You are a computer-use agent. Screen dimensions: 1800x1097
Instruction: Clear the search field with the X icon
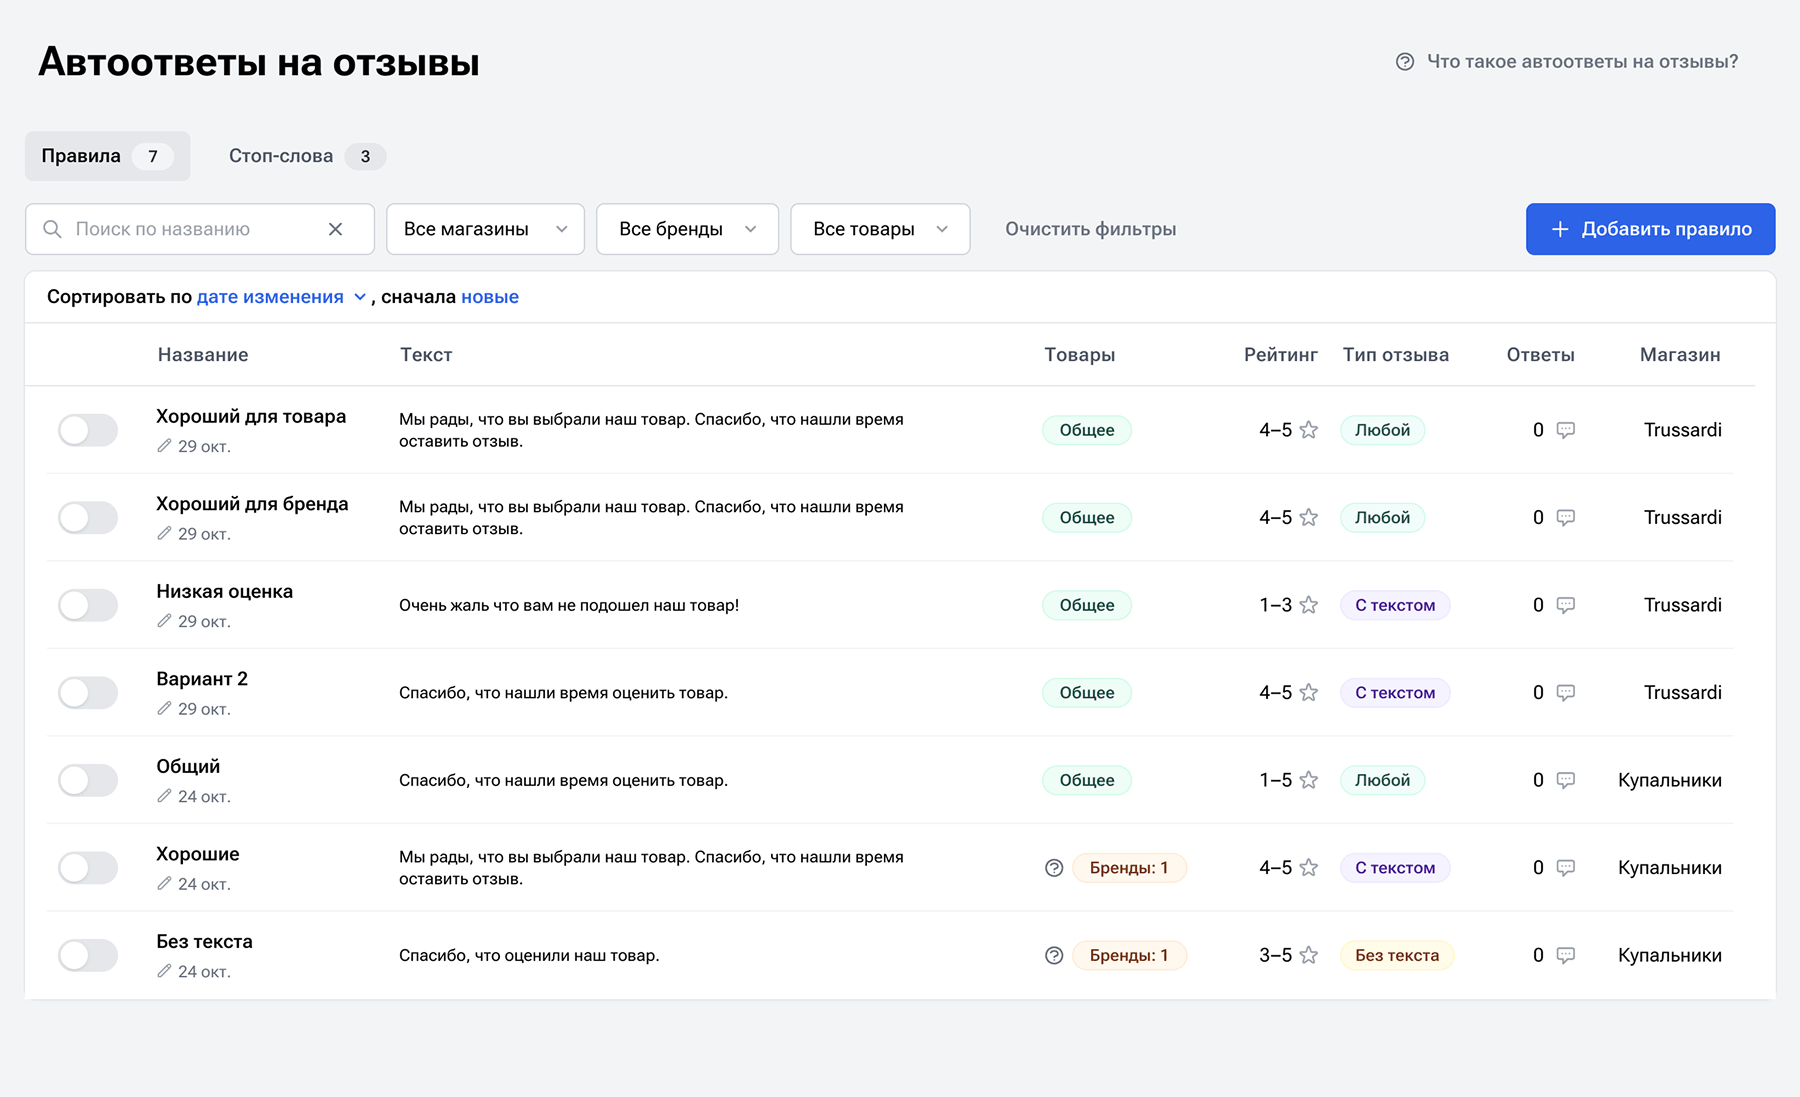click(335, 229)
